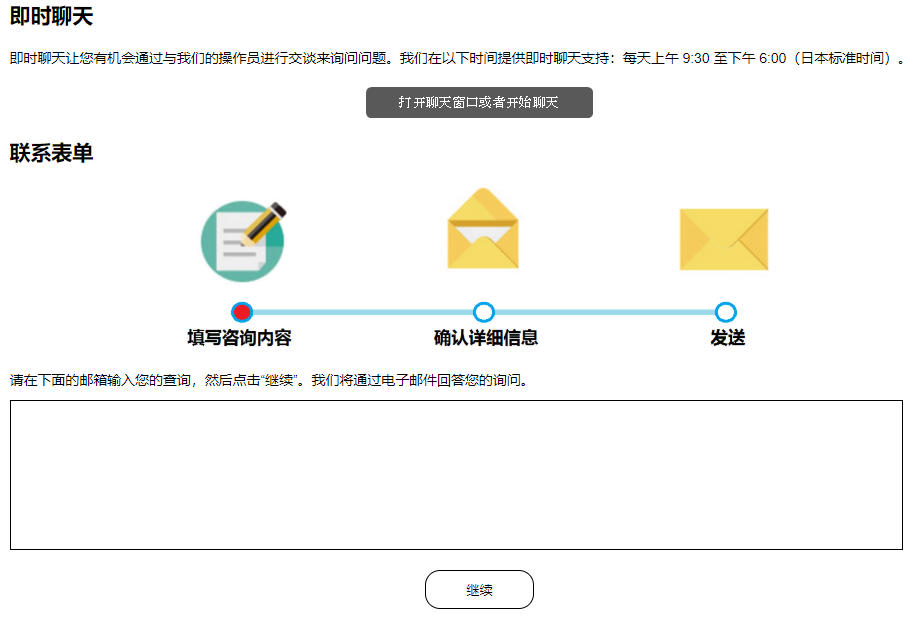Select the 发送 step circle
917x620 pixels.
point(726,312)
